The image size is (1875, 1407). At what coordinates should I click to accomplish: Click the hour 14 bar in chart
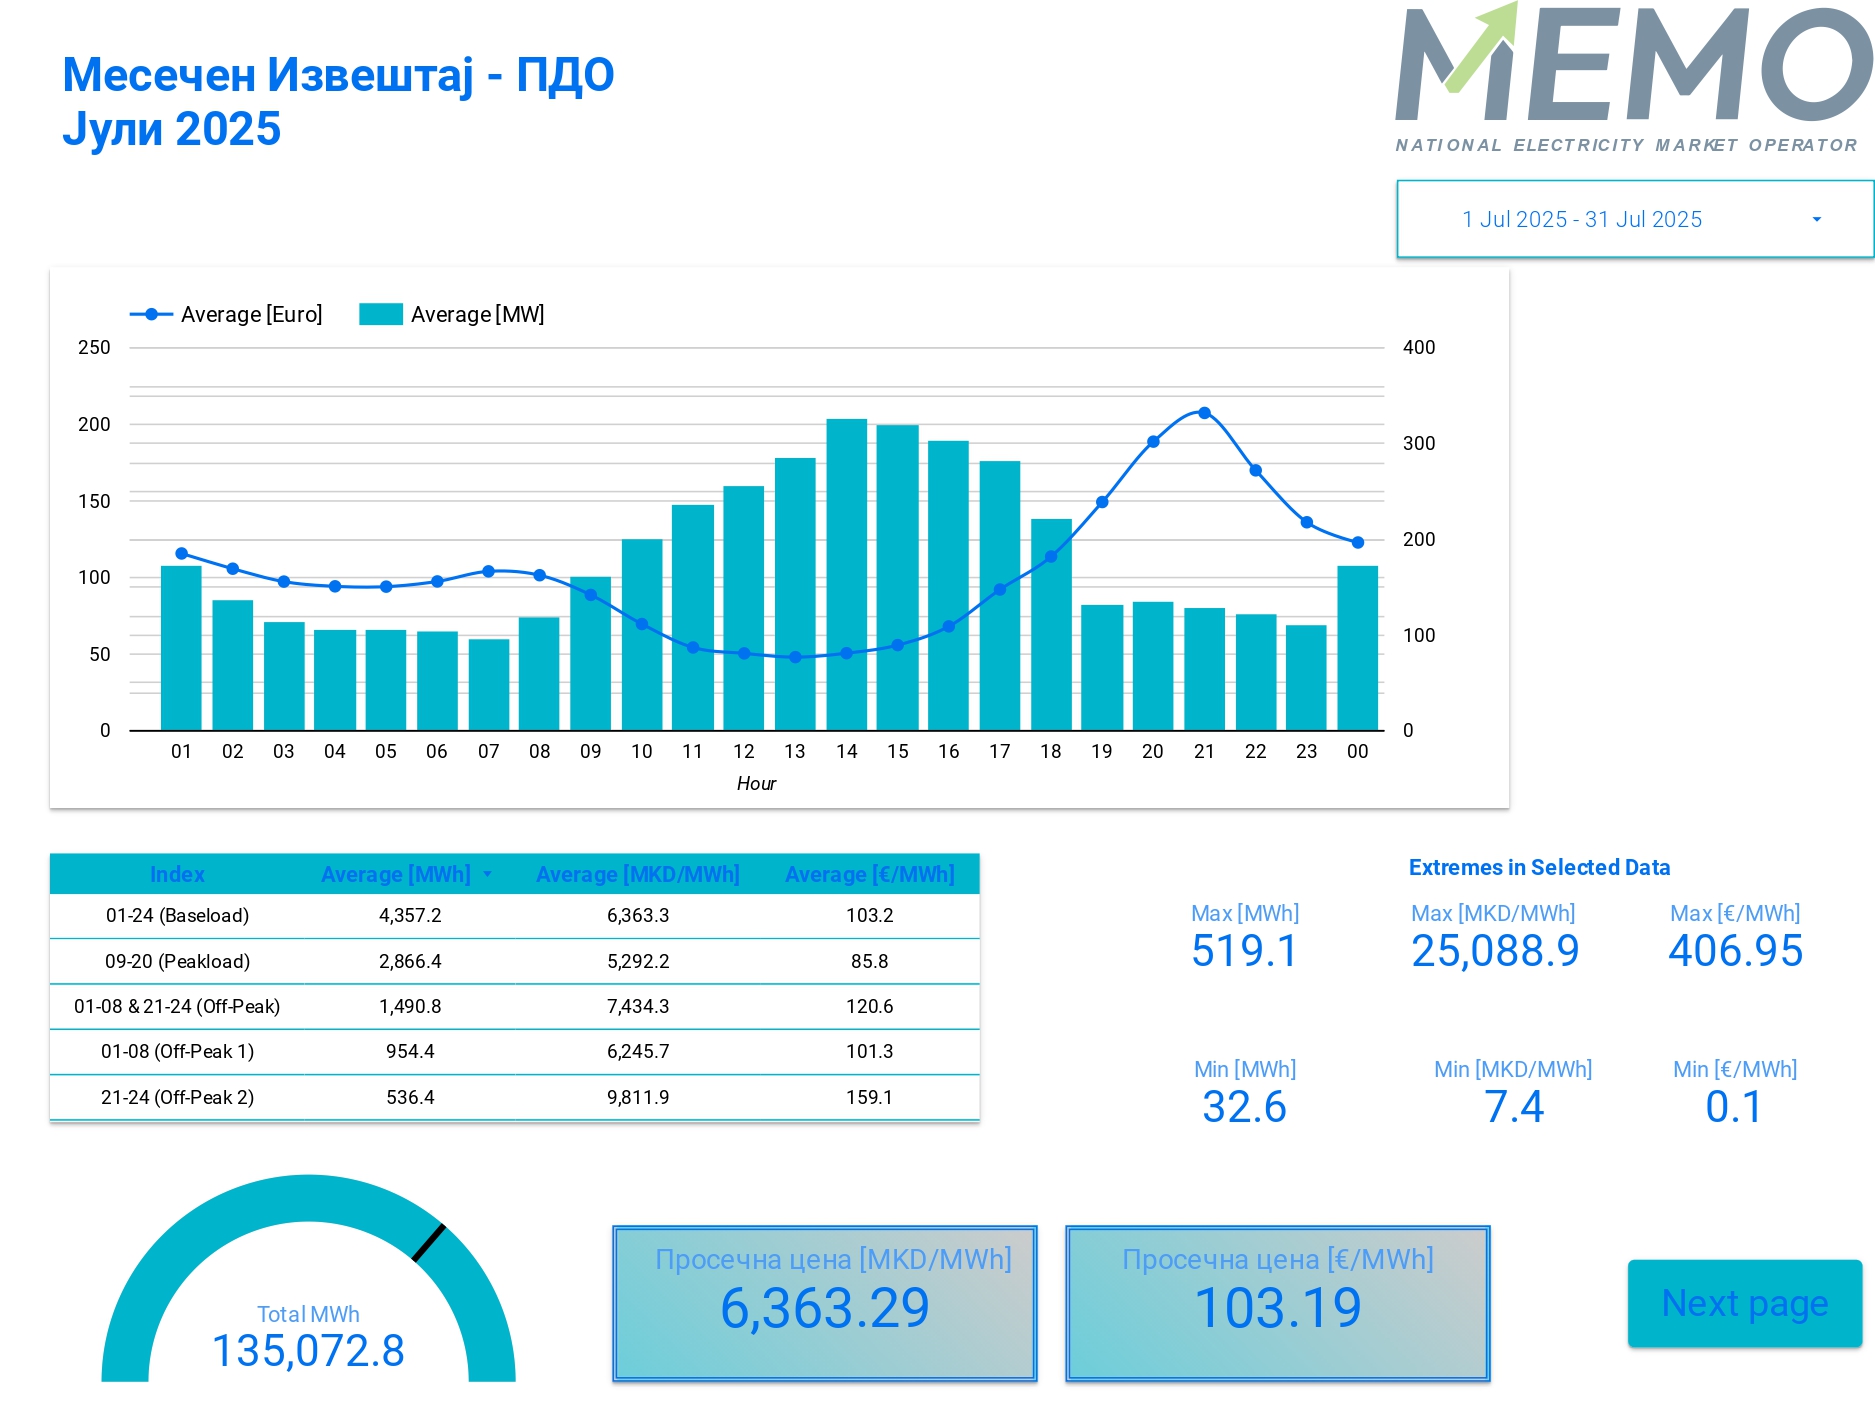click(x=846, y=575)
